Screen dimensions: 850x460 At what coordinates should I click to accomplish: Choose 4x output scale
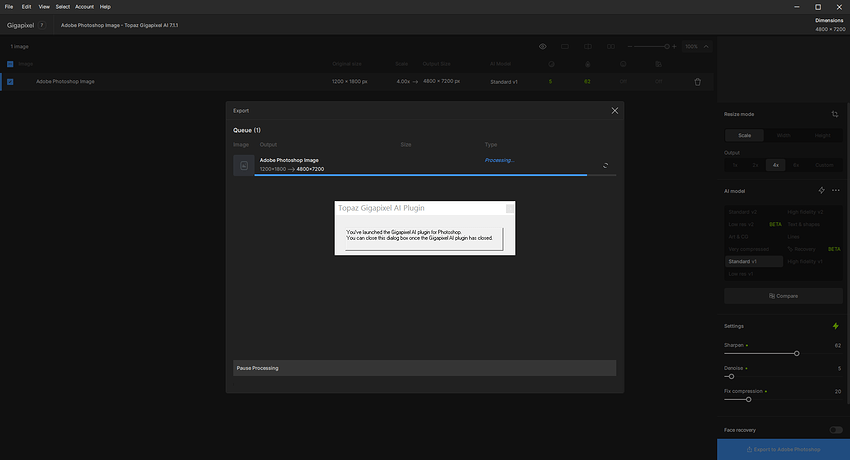pyautogui.click(x=776, y=165)
